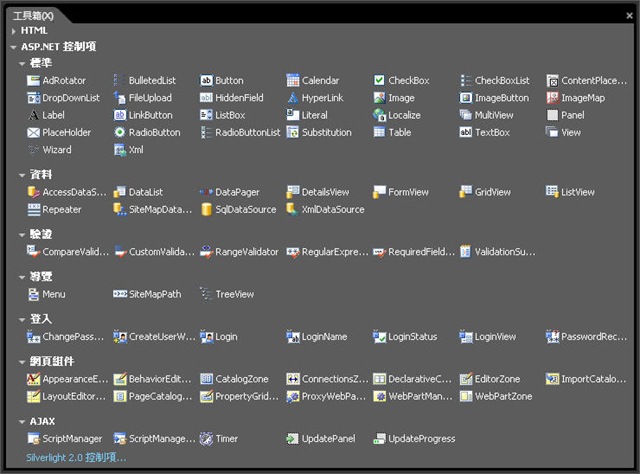The height and width of the screenshot is (474, 640).
Task: Select the UpdatePanel icon
Action: (x=293, y=439)
